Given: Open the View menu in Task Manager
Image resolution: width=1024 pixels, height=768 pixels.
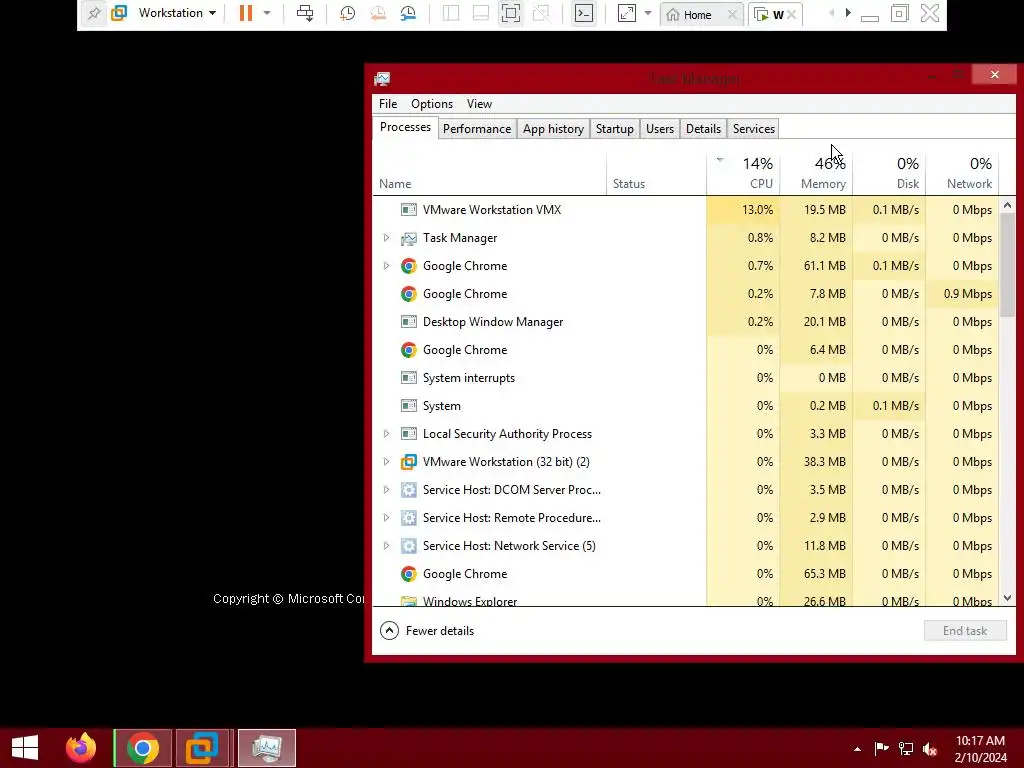Looking at the screenshot, I should pyautogui.click(x=479, y=104).
